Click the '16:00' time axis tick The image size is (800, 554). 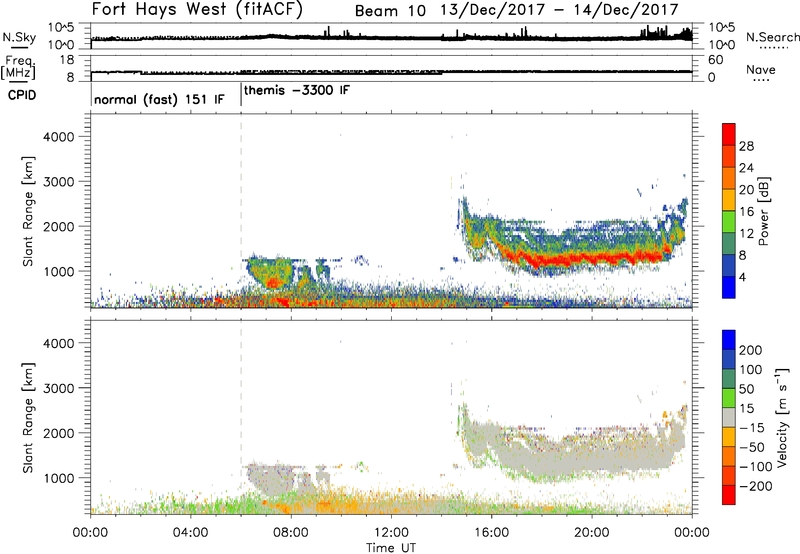pos(491,533)
